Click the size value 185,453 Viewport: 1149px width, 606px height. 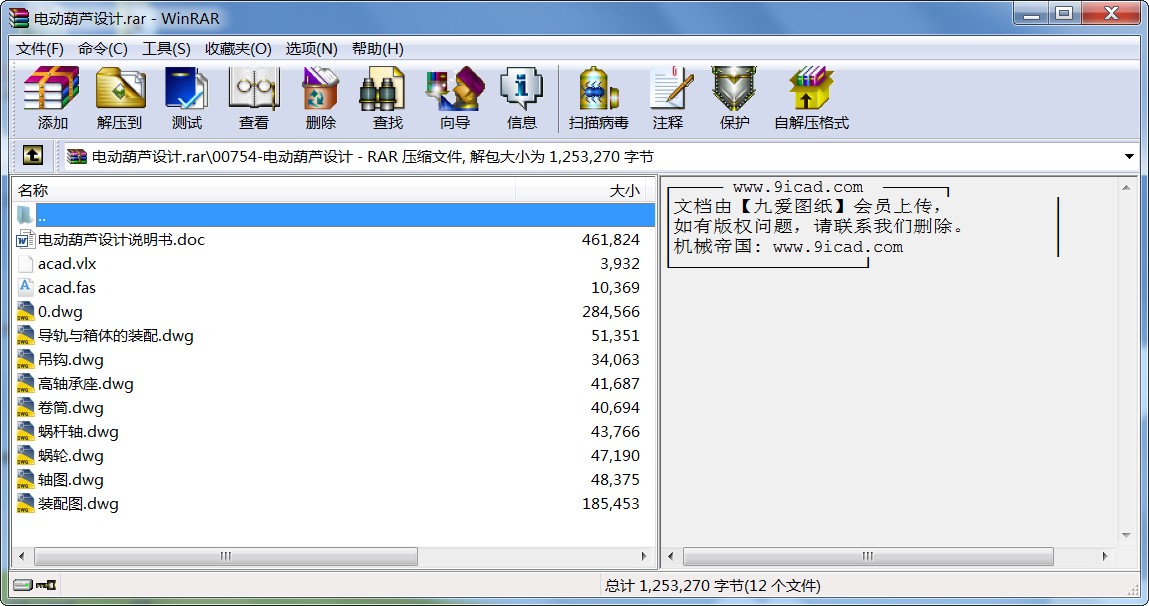[x=610, y=503]
